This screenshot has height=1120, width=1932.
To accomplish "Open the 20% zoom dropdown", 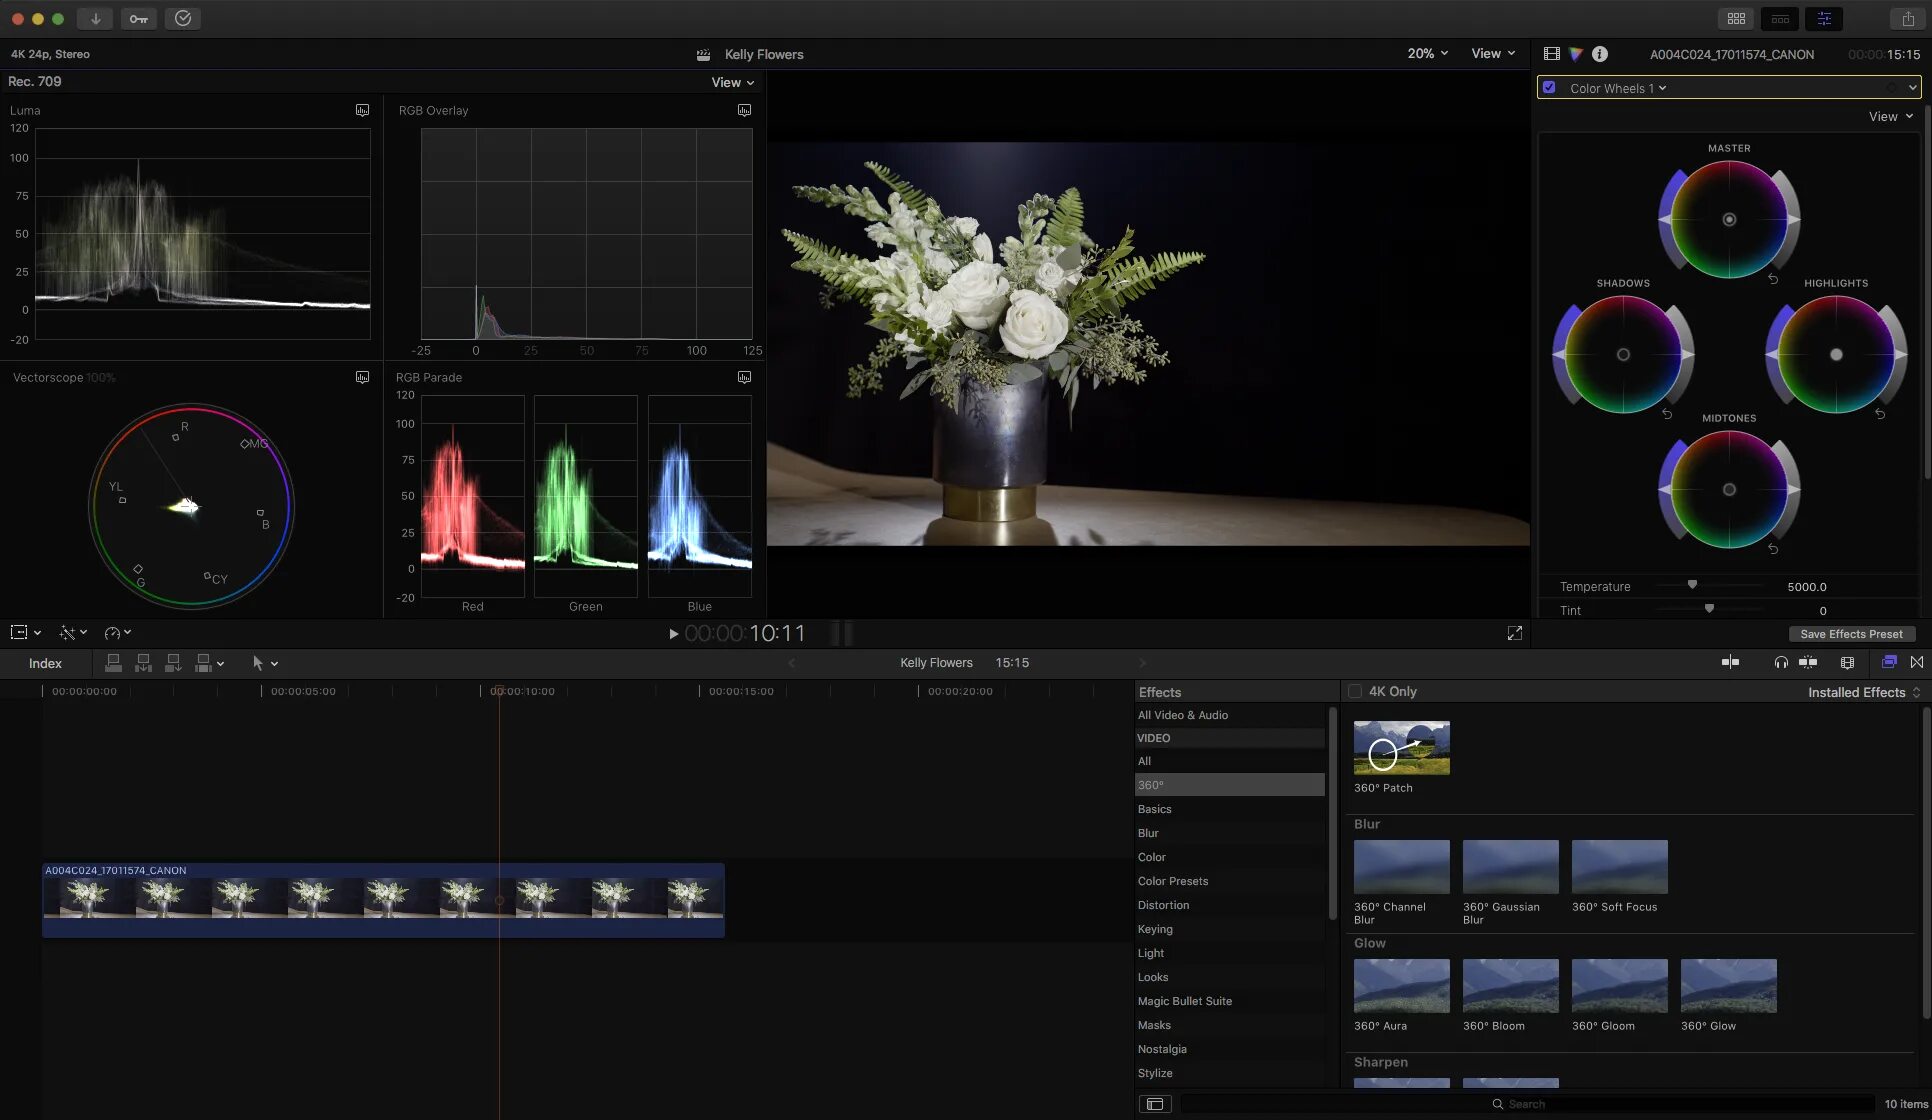I will [x=1427, y=54].
